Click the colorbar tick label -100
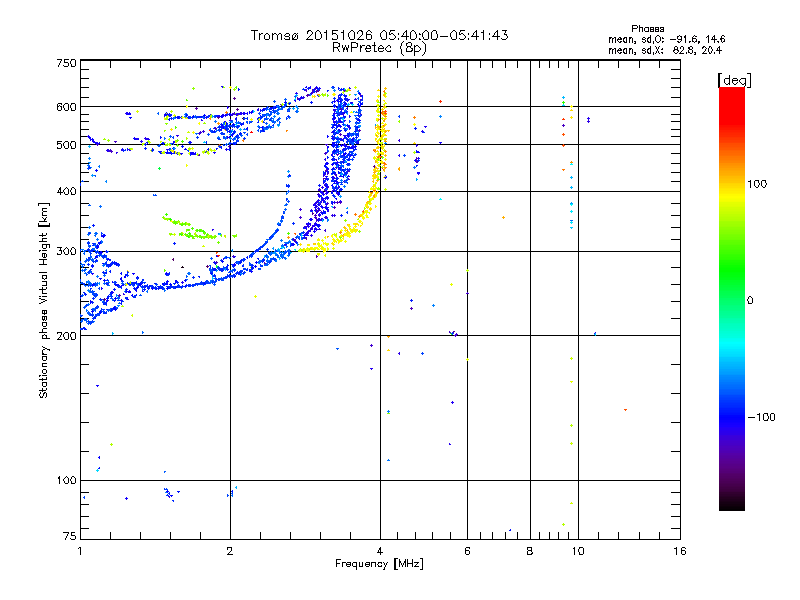The image size is (800, 600). pos(762,417)
